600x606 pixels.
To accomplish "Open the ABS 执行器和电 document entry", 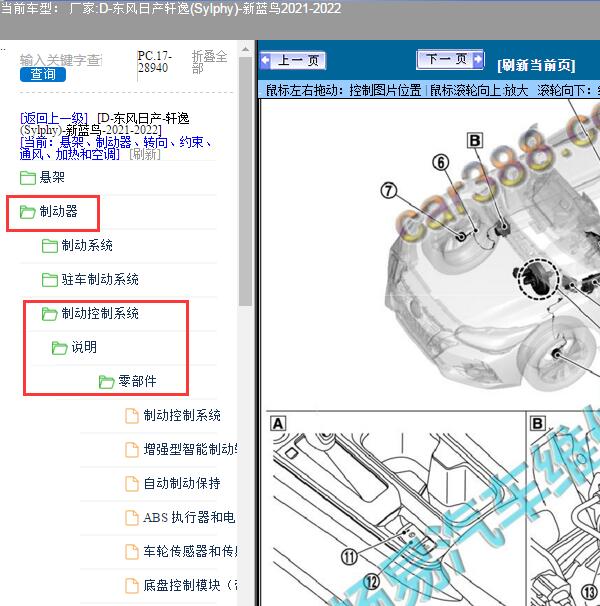I will click(189, 517).
